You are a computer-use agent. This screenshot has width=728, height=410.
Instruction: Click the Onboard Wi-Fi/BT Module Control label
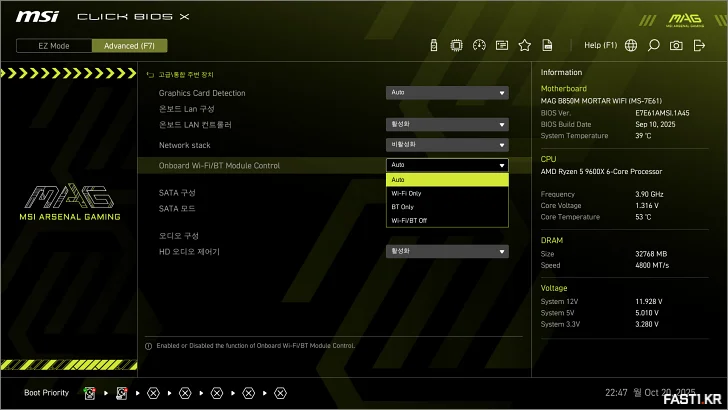[x=219, y=166]
